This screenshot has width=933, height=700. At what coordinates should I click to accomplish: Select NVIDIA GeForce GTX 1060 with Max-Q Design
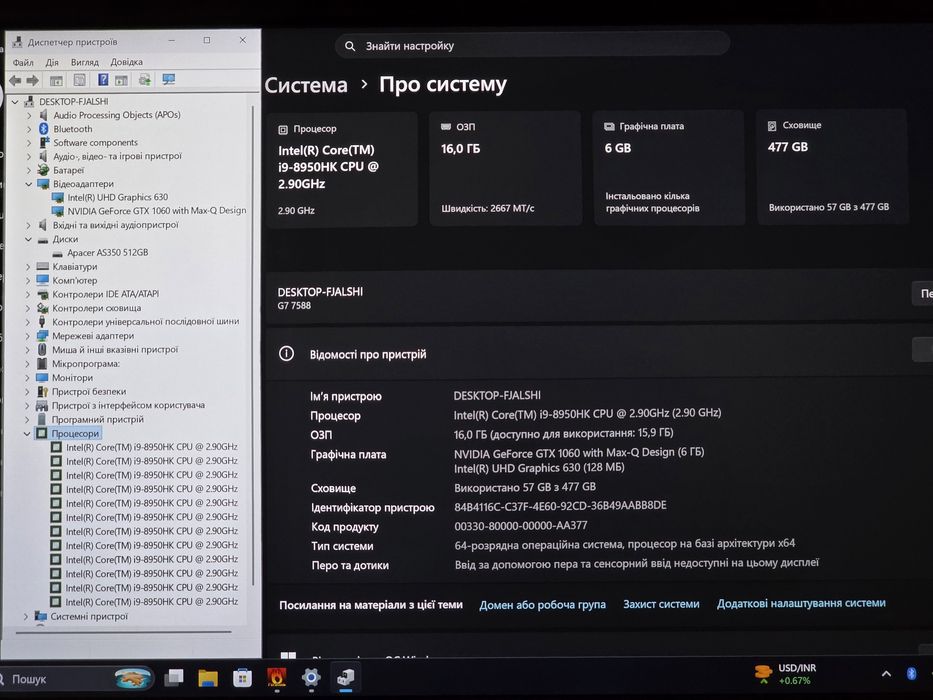pos(156,211)
